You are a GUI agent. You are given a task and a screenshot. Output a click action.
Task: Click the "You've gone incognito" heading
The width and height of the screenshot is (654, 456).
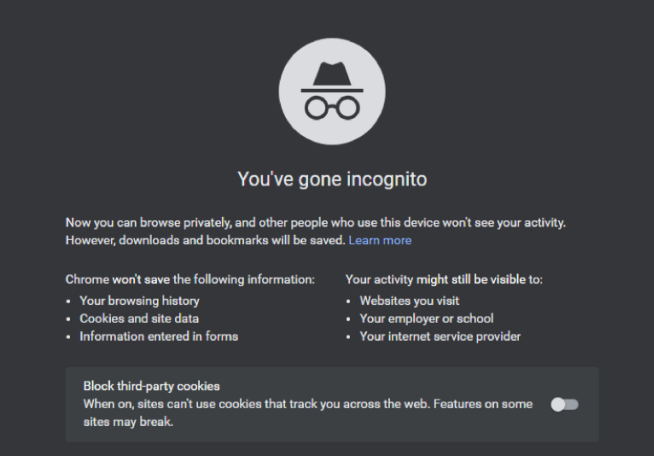pos(332,179)
